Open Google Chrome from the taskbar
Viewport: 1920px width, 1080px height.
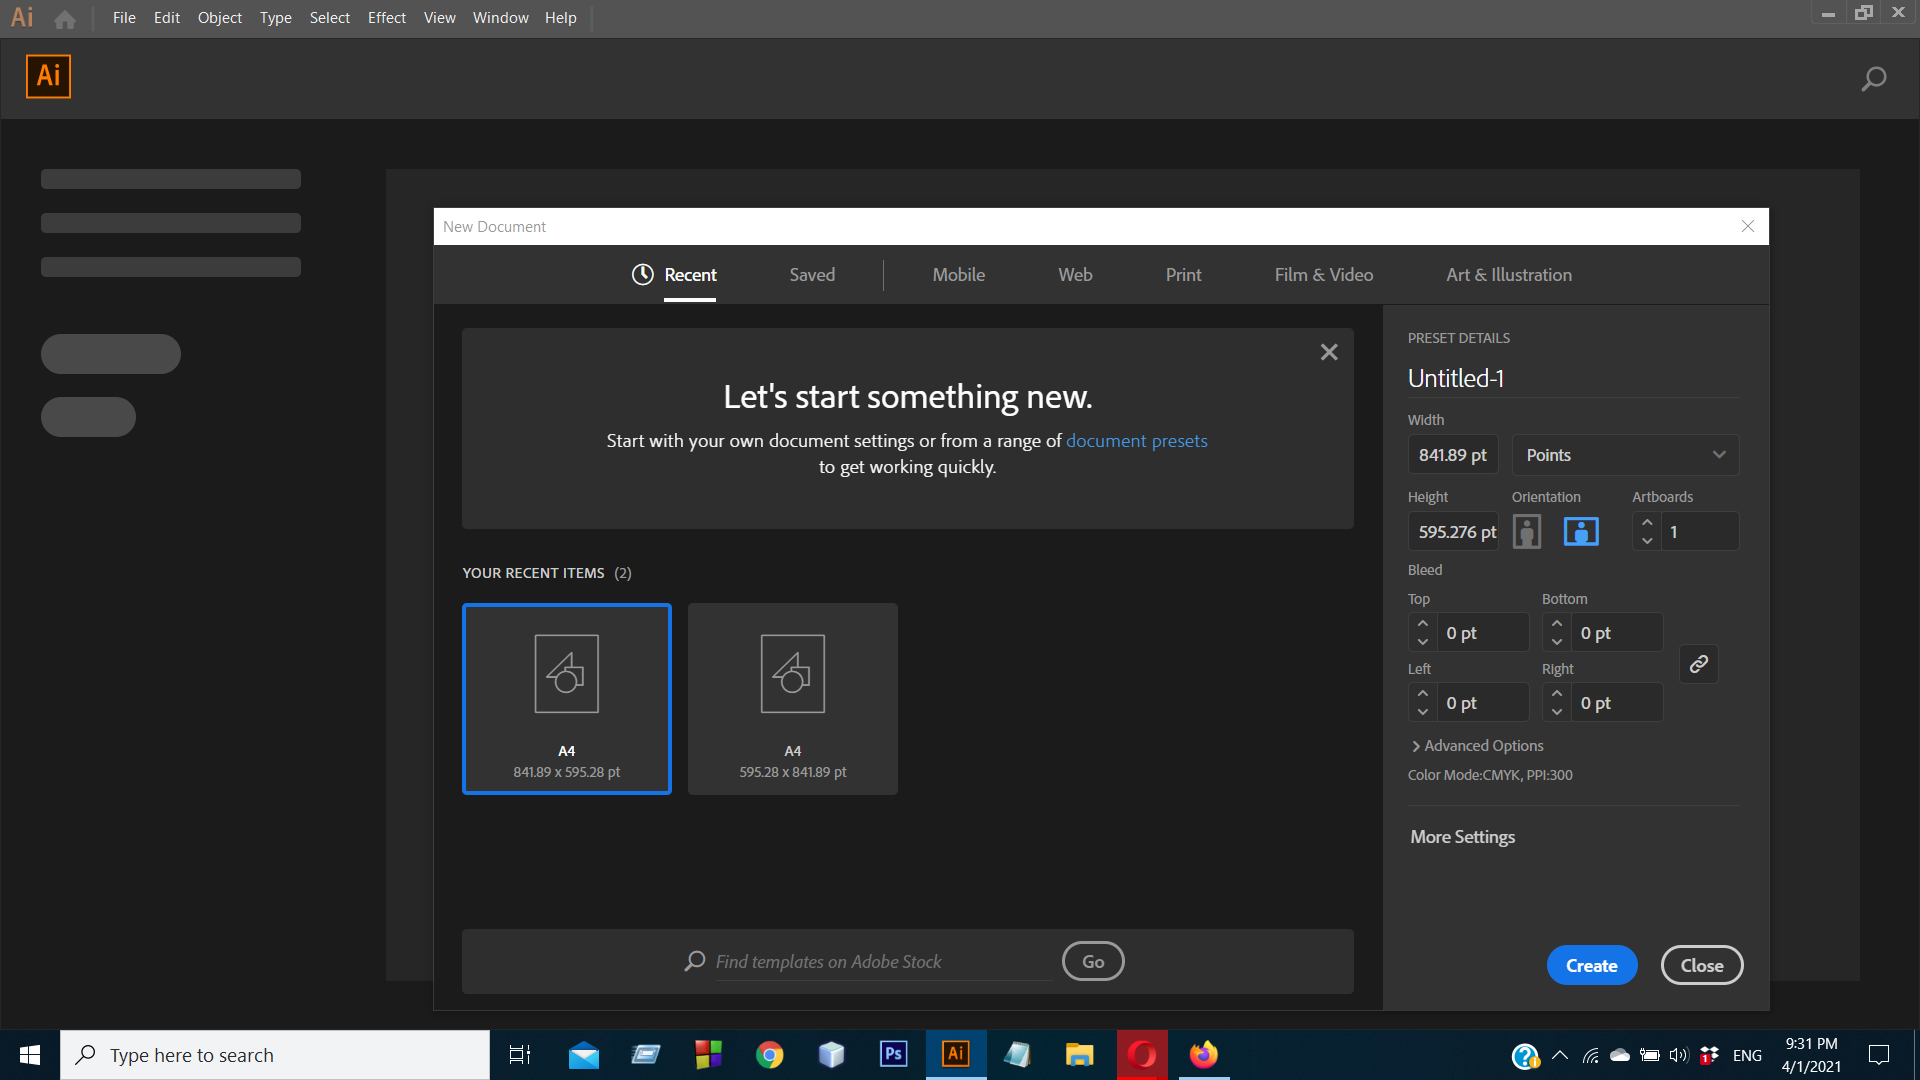(x=770, y=1055)
